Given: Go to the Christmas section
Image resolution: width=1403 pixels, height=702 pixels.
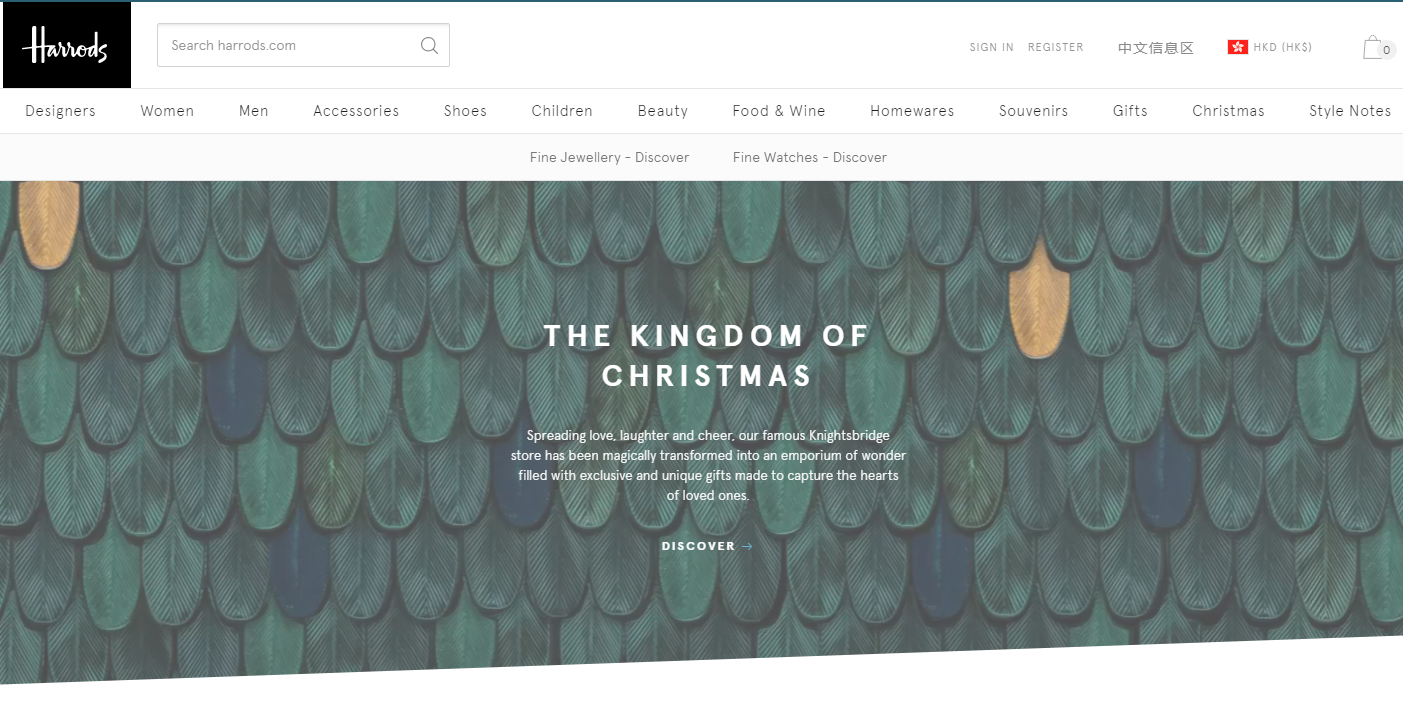Looking at the screenshot, I should pos(1228,111).
